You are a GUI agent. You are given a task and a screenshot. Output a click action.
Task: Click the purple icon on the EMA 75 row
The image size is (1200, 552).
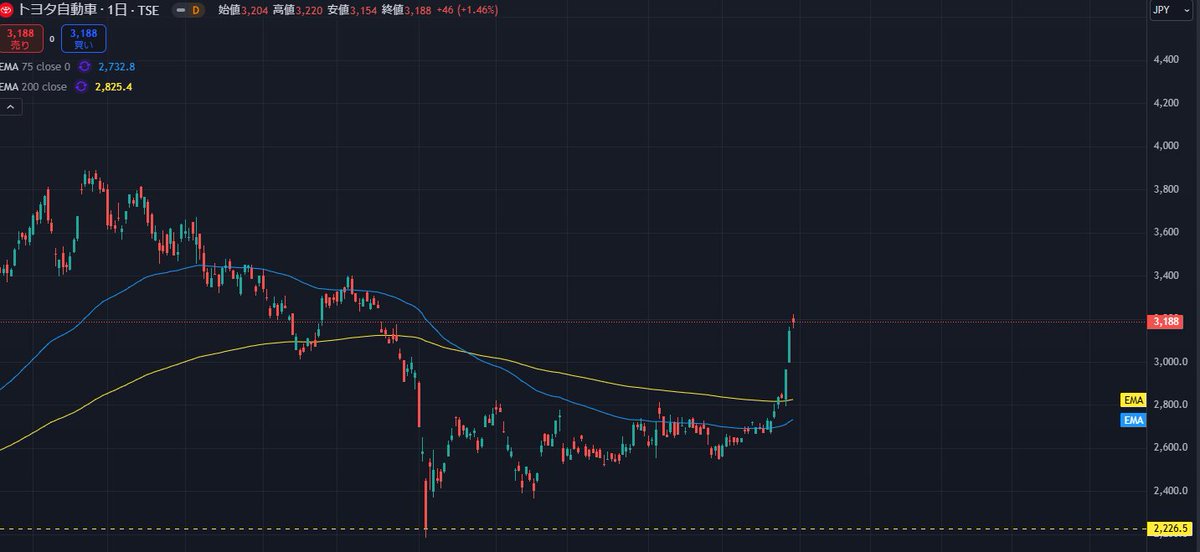(85, 66)
